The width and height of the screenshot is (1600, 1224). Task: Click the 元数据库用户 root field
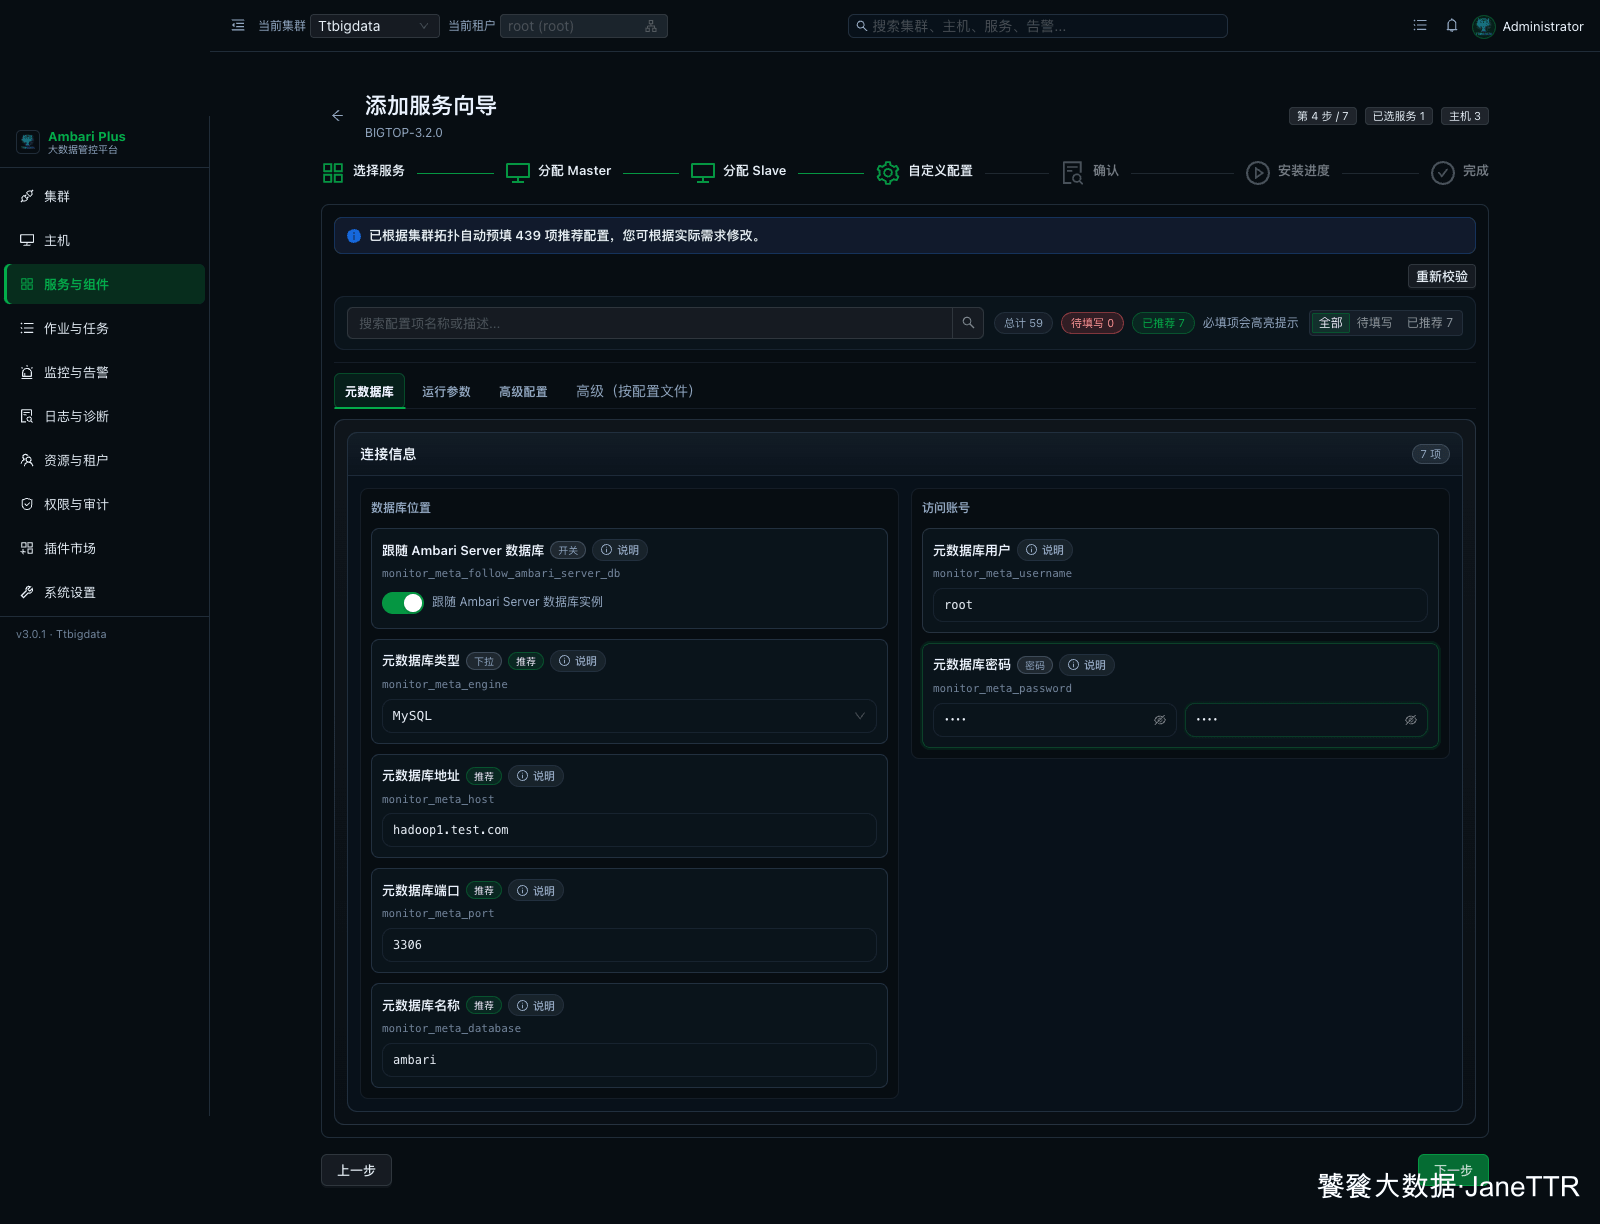1180,605
